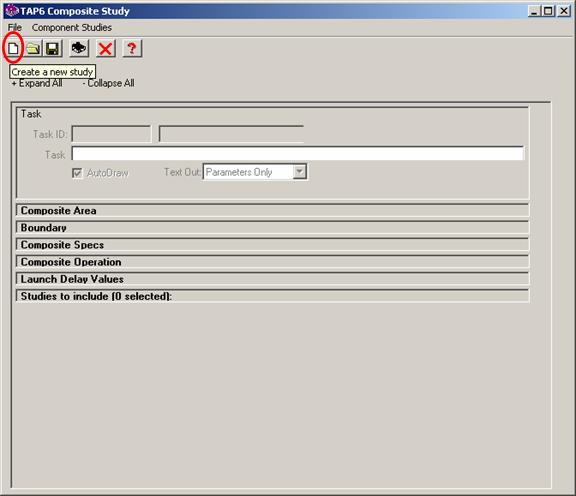Open help with red question mark icon
Image resolution: width=576 pixels, height=496 pixels.
click(x=132, y=48)
